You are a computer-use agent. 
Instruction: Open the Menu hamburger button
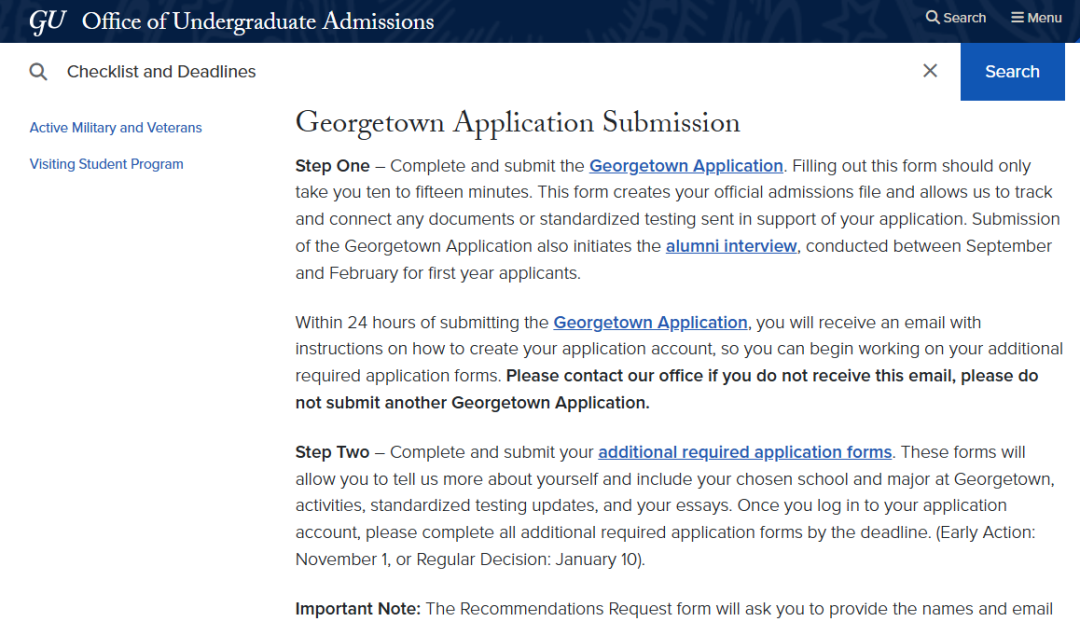[1036, 18]
